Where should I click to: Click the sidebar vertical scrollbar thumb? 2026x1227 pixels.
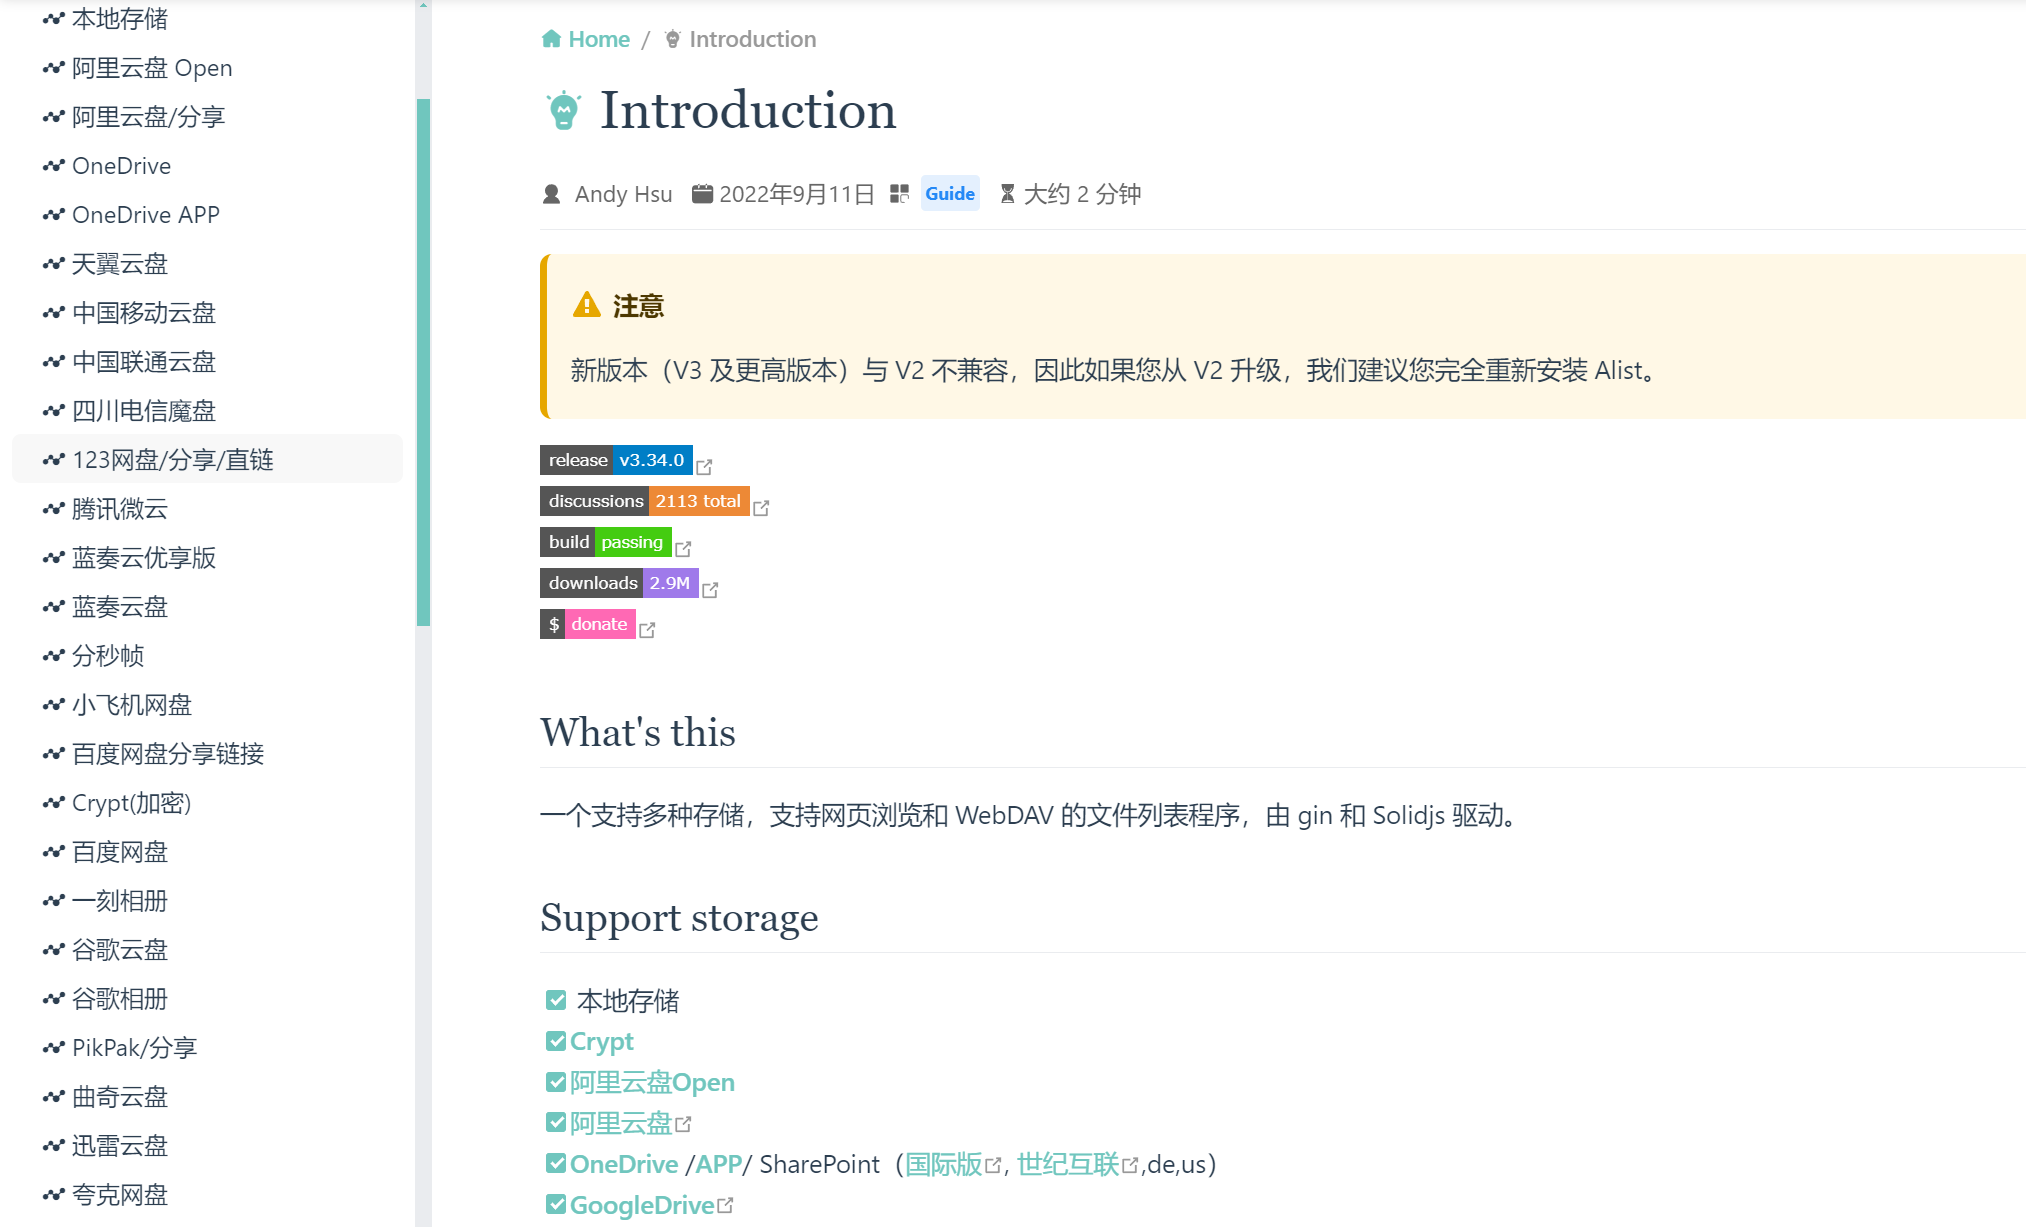coord(423,360)
